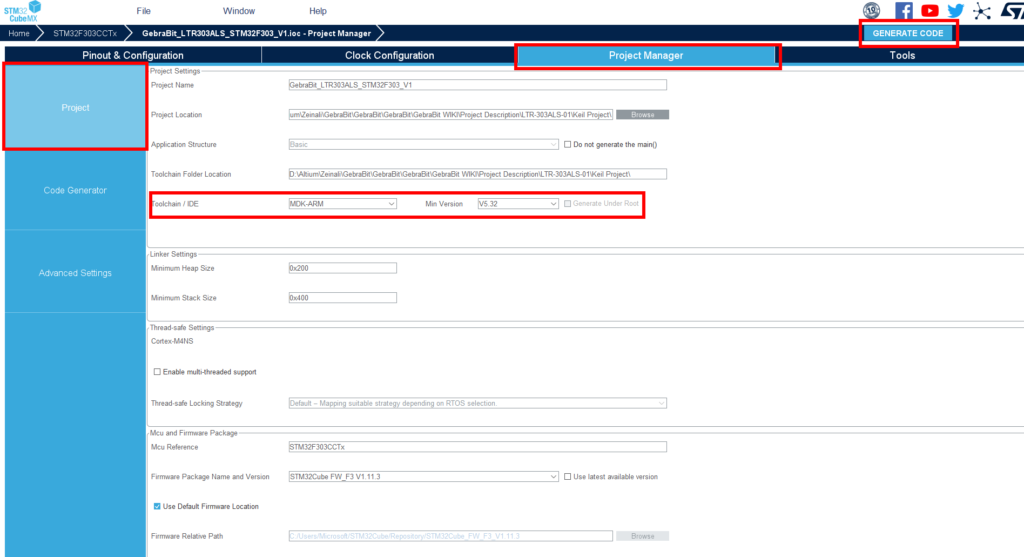Select the Project side tab

point(75,107)
